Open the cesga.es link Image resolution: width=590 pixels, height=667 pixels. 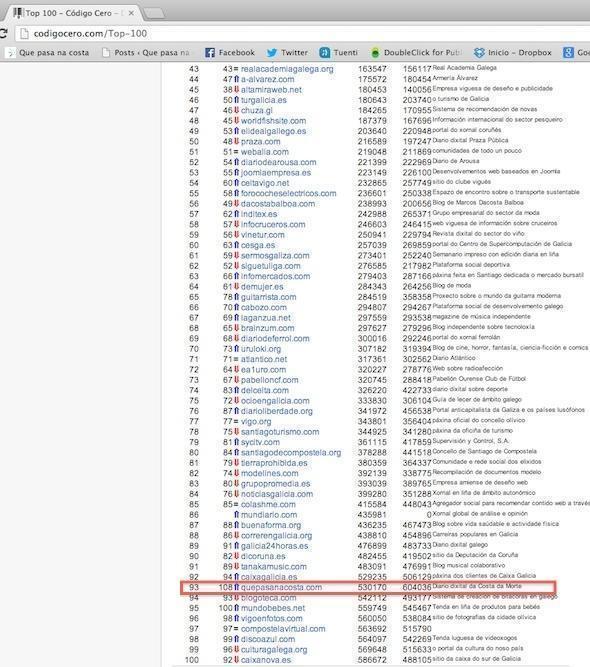[x=258, y=245]
